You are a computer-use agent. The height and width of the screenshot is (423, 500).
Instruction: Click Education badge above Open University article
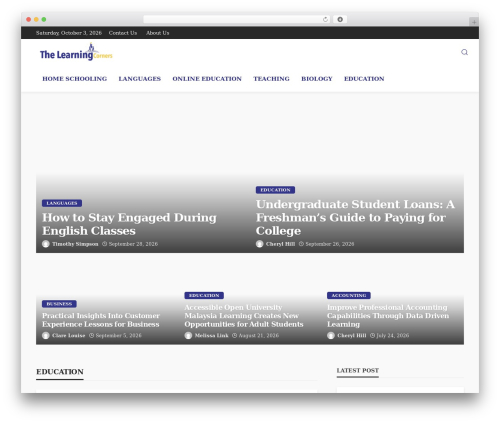click(204, 295)
